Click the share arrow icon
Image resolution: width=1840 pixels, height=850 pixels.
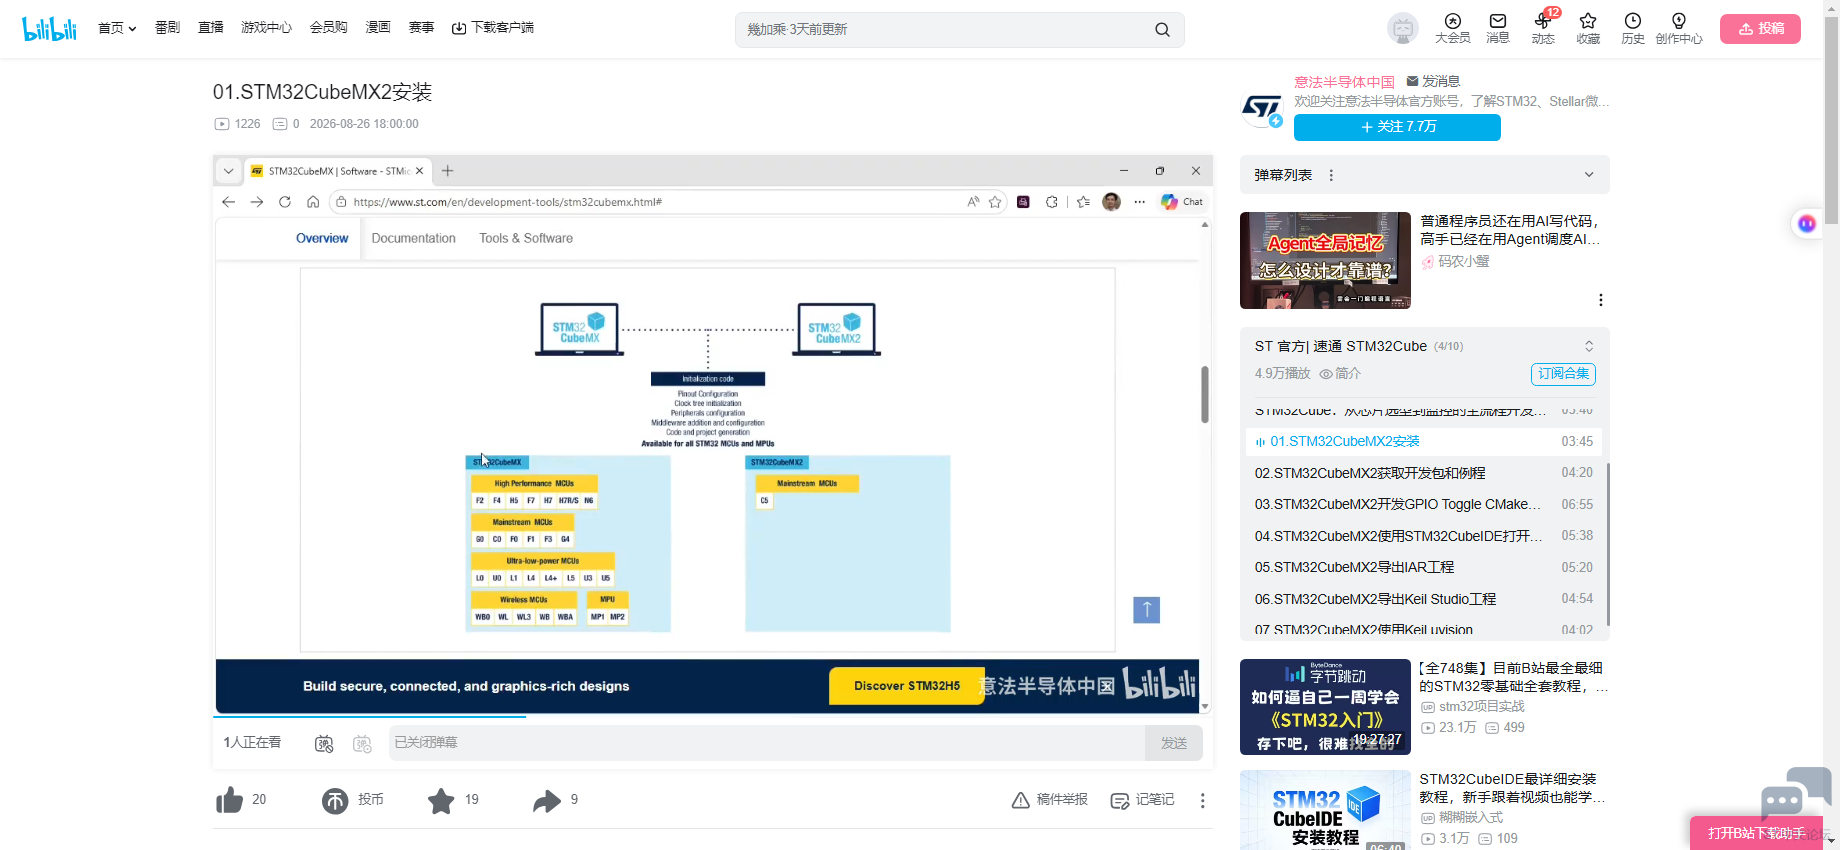tap(547, 800)
